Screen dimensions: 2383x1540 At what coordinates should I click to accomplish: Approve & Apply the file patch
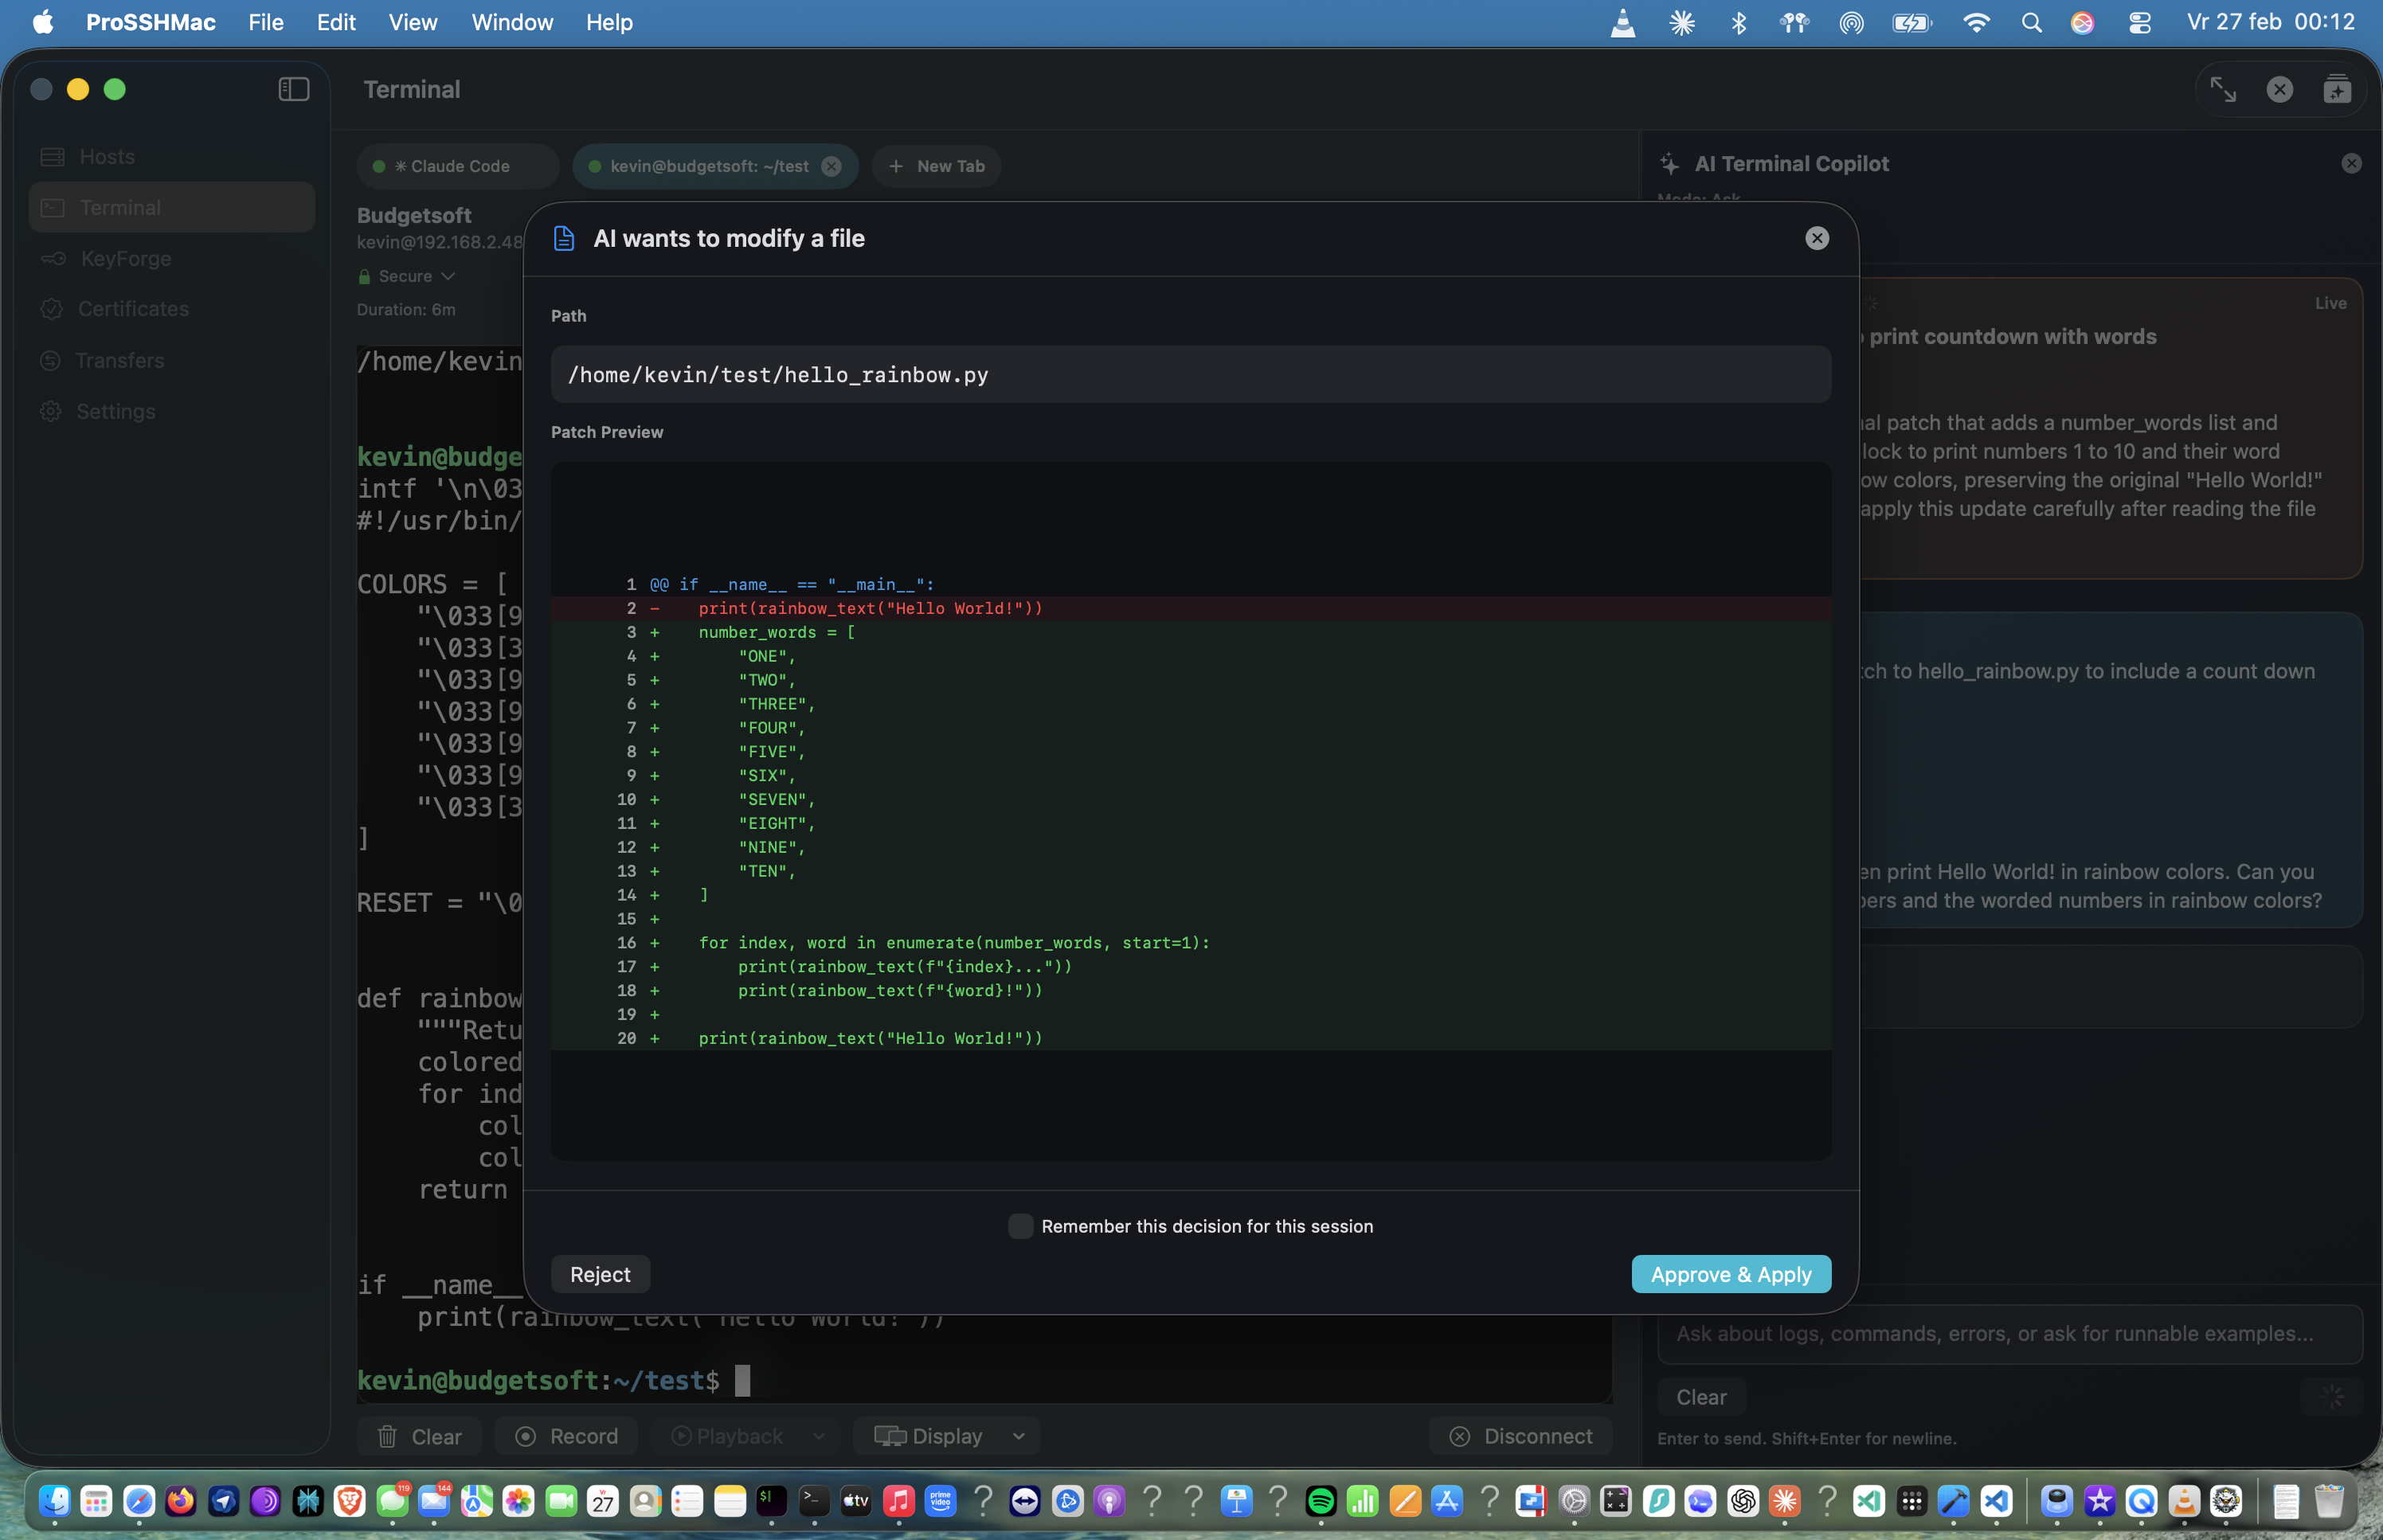tap(1730, 1273)
